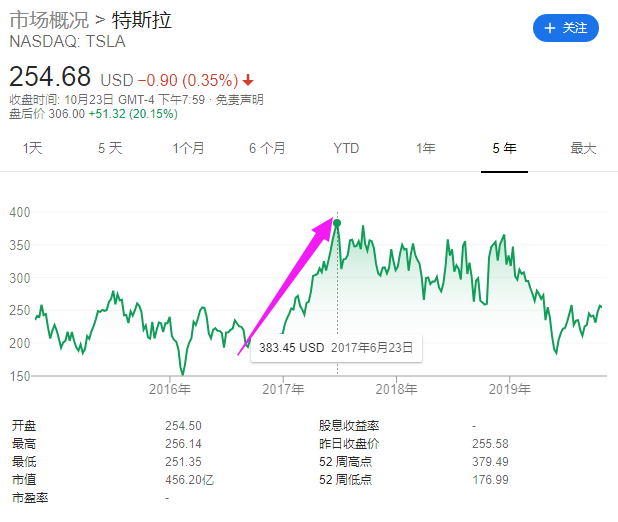Viewport: 618px width, 522px height.
Task: Click the 150 y-axis label
Action: click(x=20, y=376)
